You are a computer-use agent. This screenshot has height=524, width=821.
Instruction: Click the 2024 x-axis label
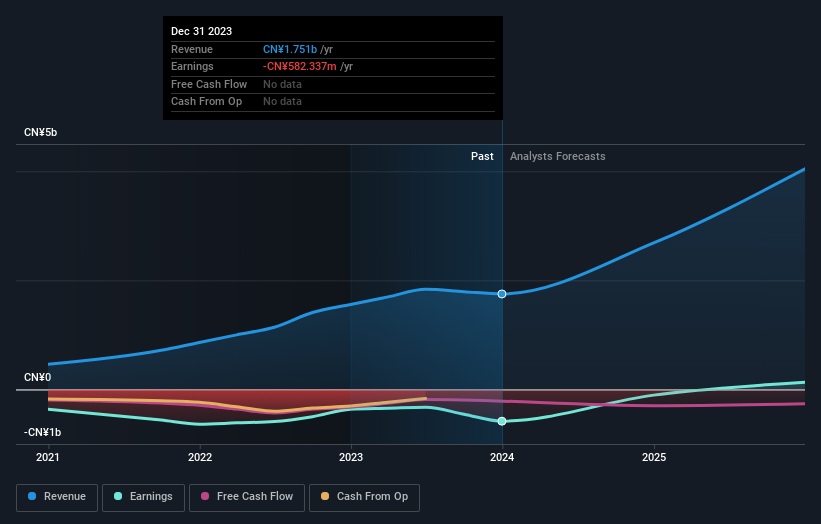click(502, 458)
